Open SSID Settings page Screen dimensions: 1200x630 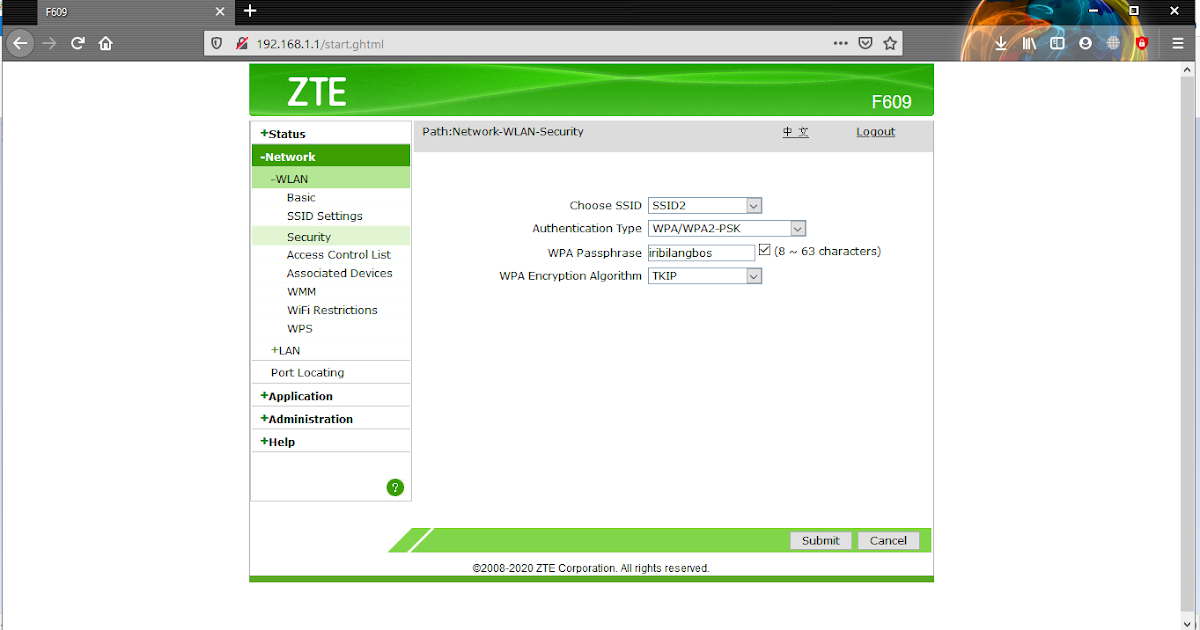pos(325,216)
